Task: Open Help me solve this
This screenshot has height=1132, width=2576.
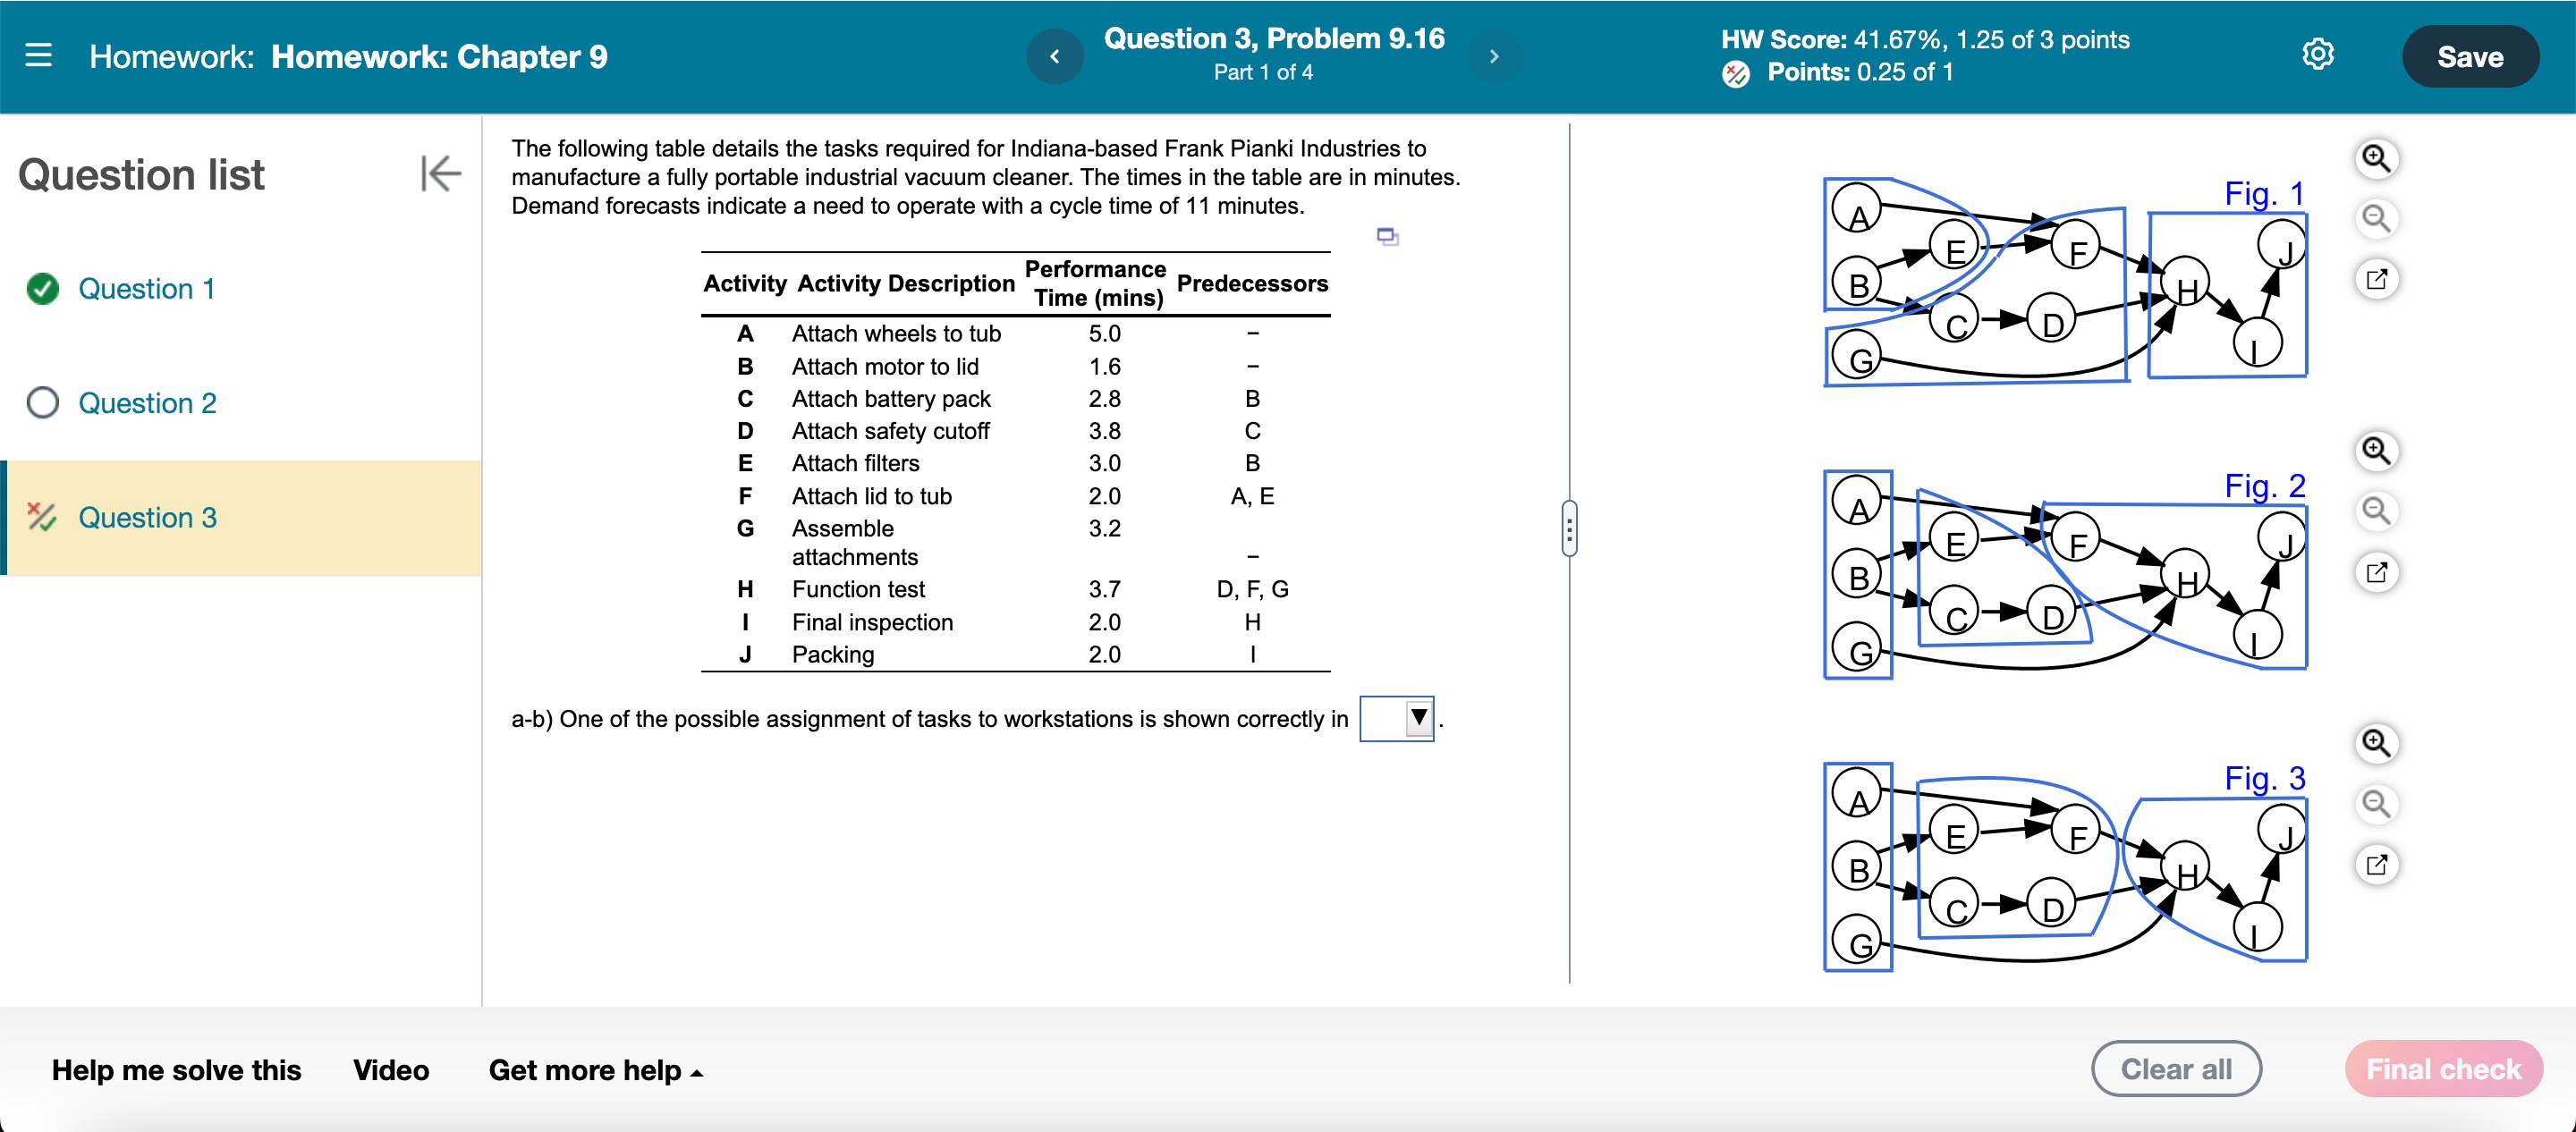Action: click(176, 1070)
